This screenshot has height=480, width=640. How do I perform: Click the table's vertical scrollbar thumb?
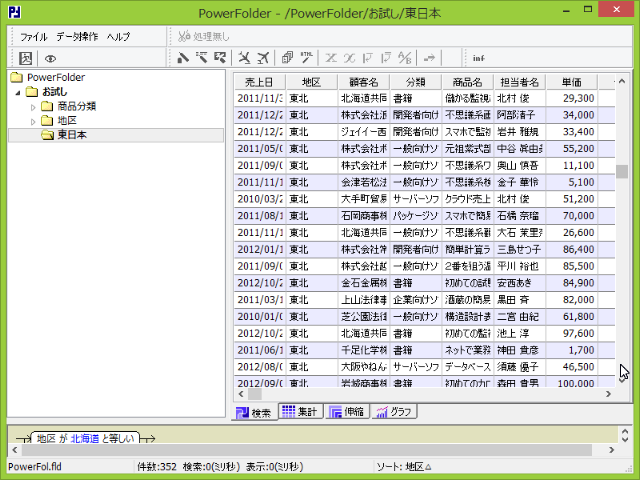pyautogui.click(x=622, y=171)
